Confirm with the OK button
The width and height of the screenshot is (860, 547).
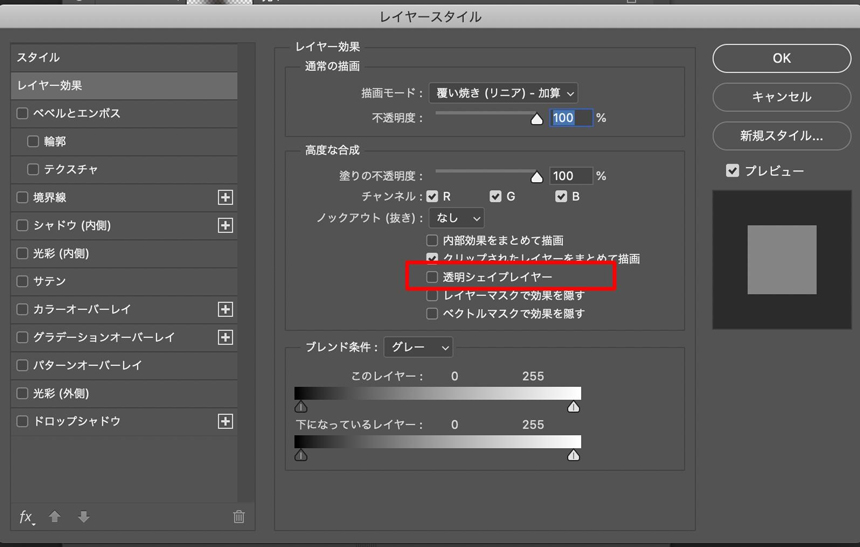pos(782,58)
